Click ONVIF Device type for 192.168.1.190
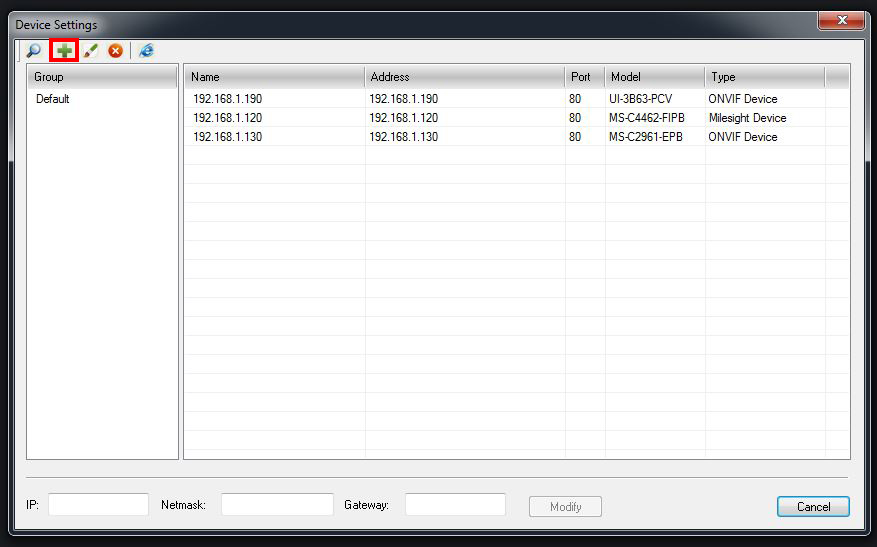This screenshot has width=877, height=547. 743,99
